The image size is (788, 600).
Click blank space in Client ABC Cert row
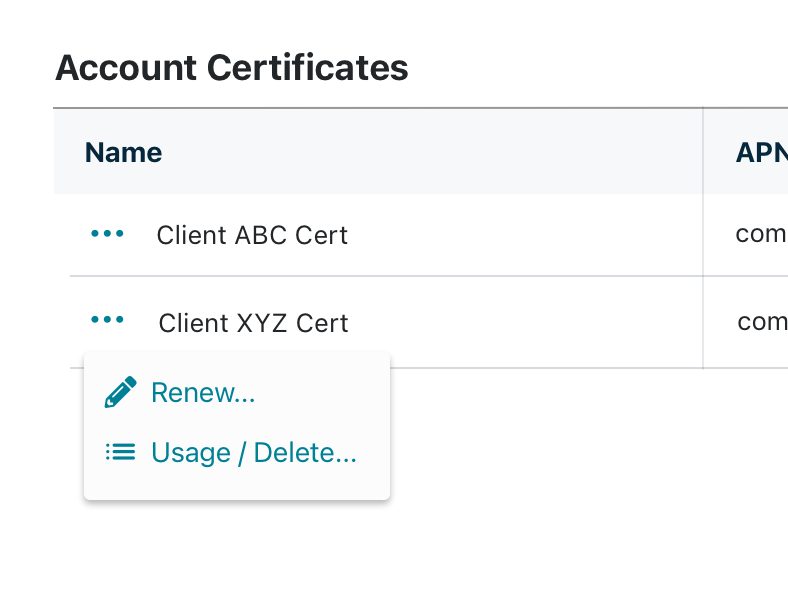(x=523, y=235)
